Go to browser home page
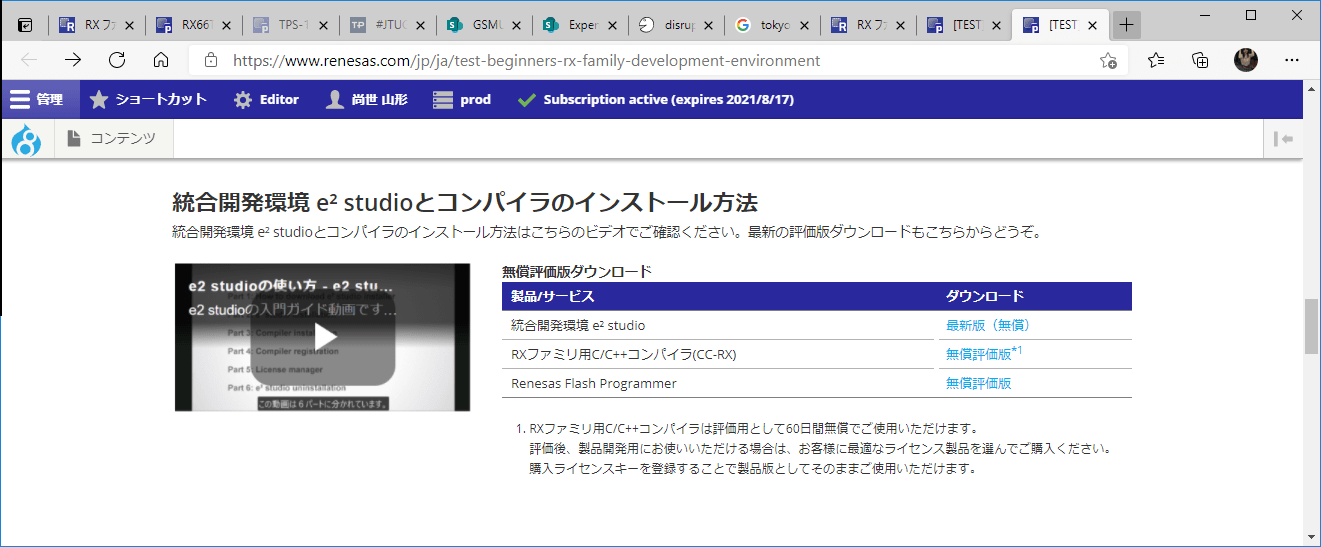This screenshot has height=547, width=1321. click(160, 60)
